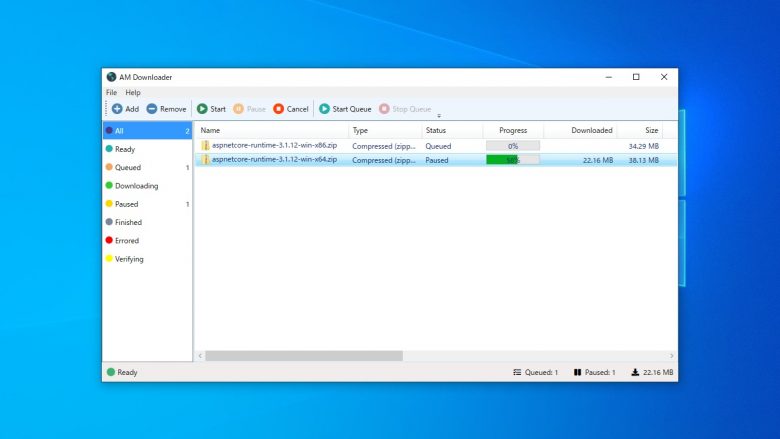Click the Start Queue play icon
Viewport: 780px width, 439px height.
(324, 109)
